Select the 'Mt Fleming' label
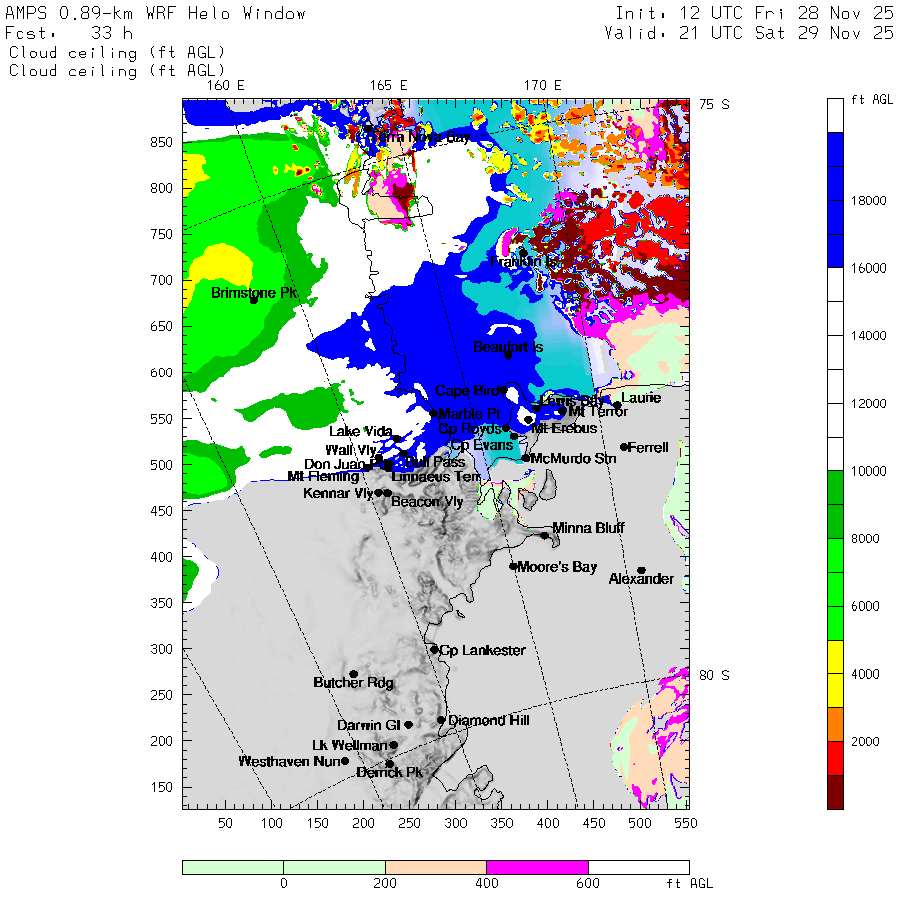Image resolution: width=900 pixels, height=900 pixels. coord(323,476)
